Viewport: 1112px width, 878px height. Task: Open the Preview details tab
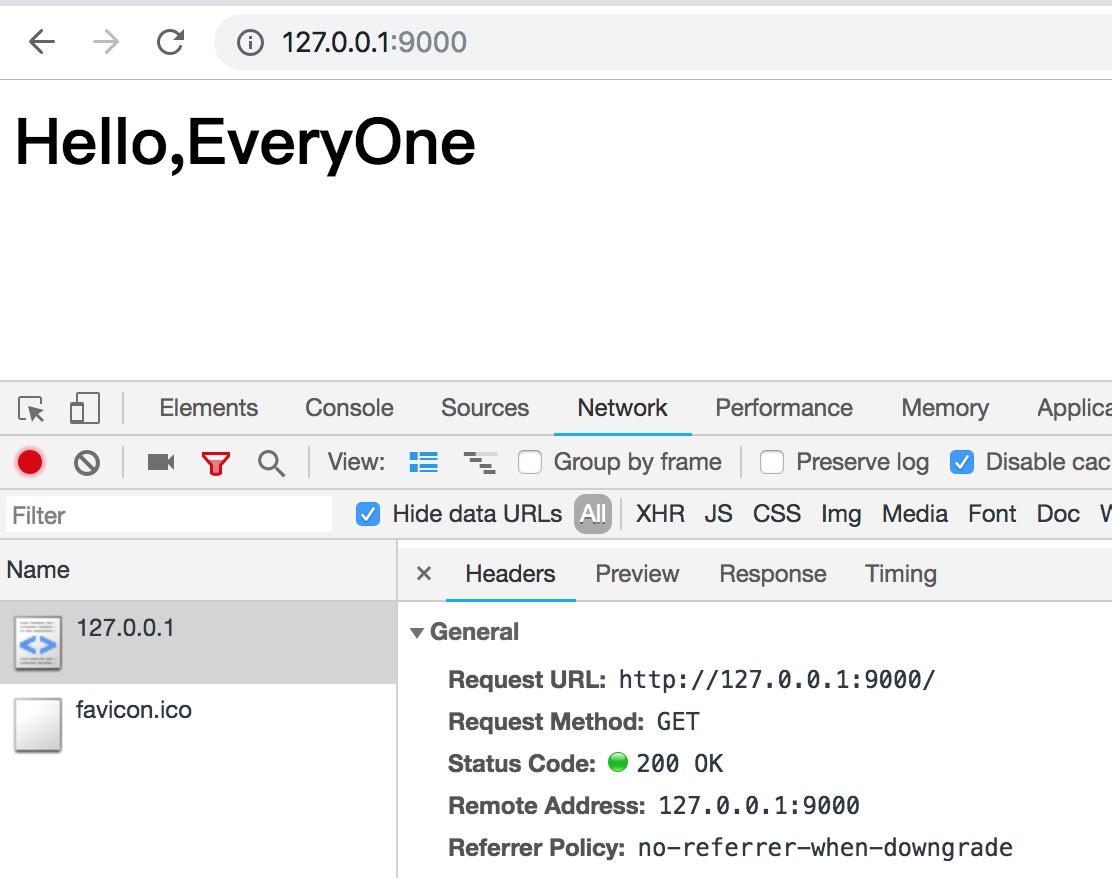(x=637, y=574)
